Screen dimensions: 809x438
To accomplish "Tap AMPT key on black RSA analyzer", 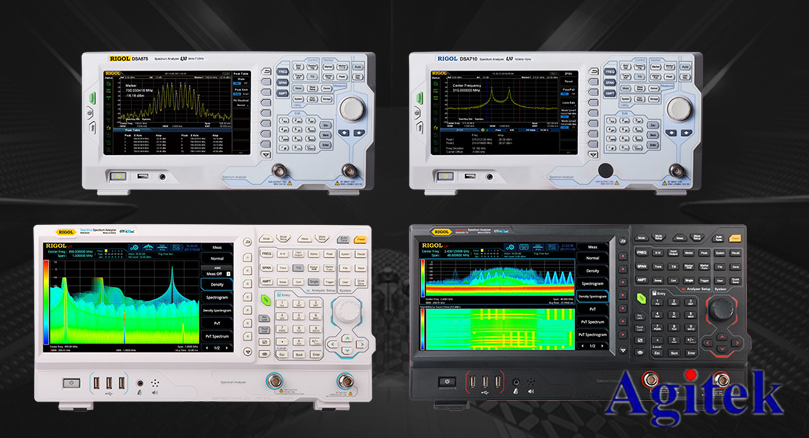I will coord(642,280).
